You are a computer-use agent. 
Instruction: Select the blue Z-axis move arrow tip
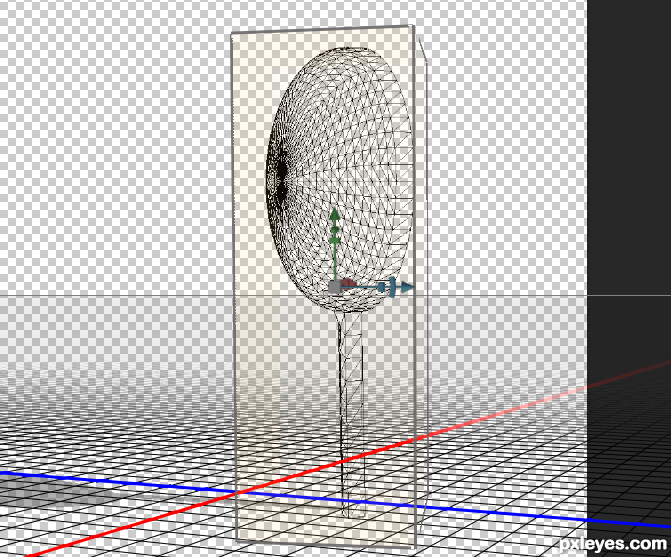(407, 287)
